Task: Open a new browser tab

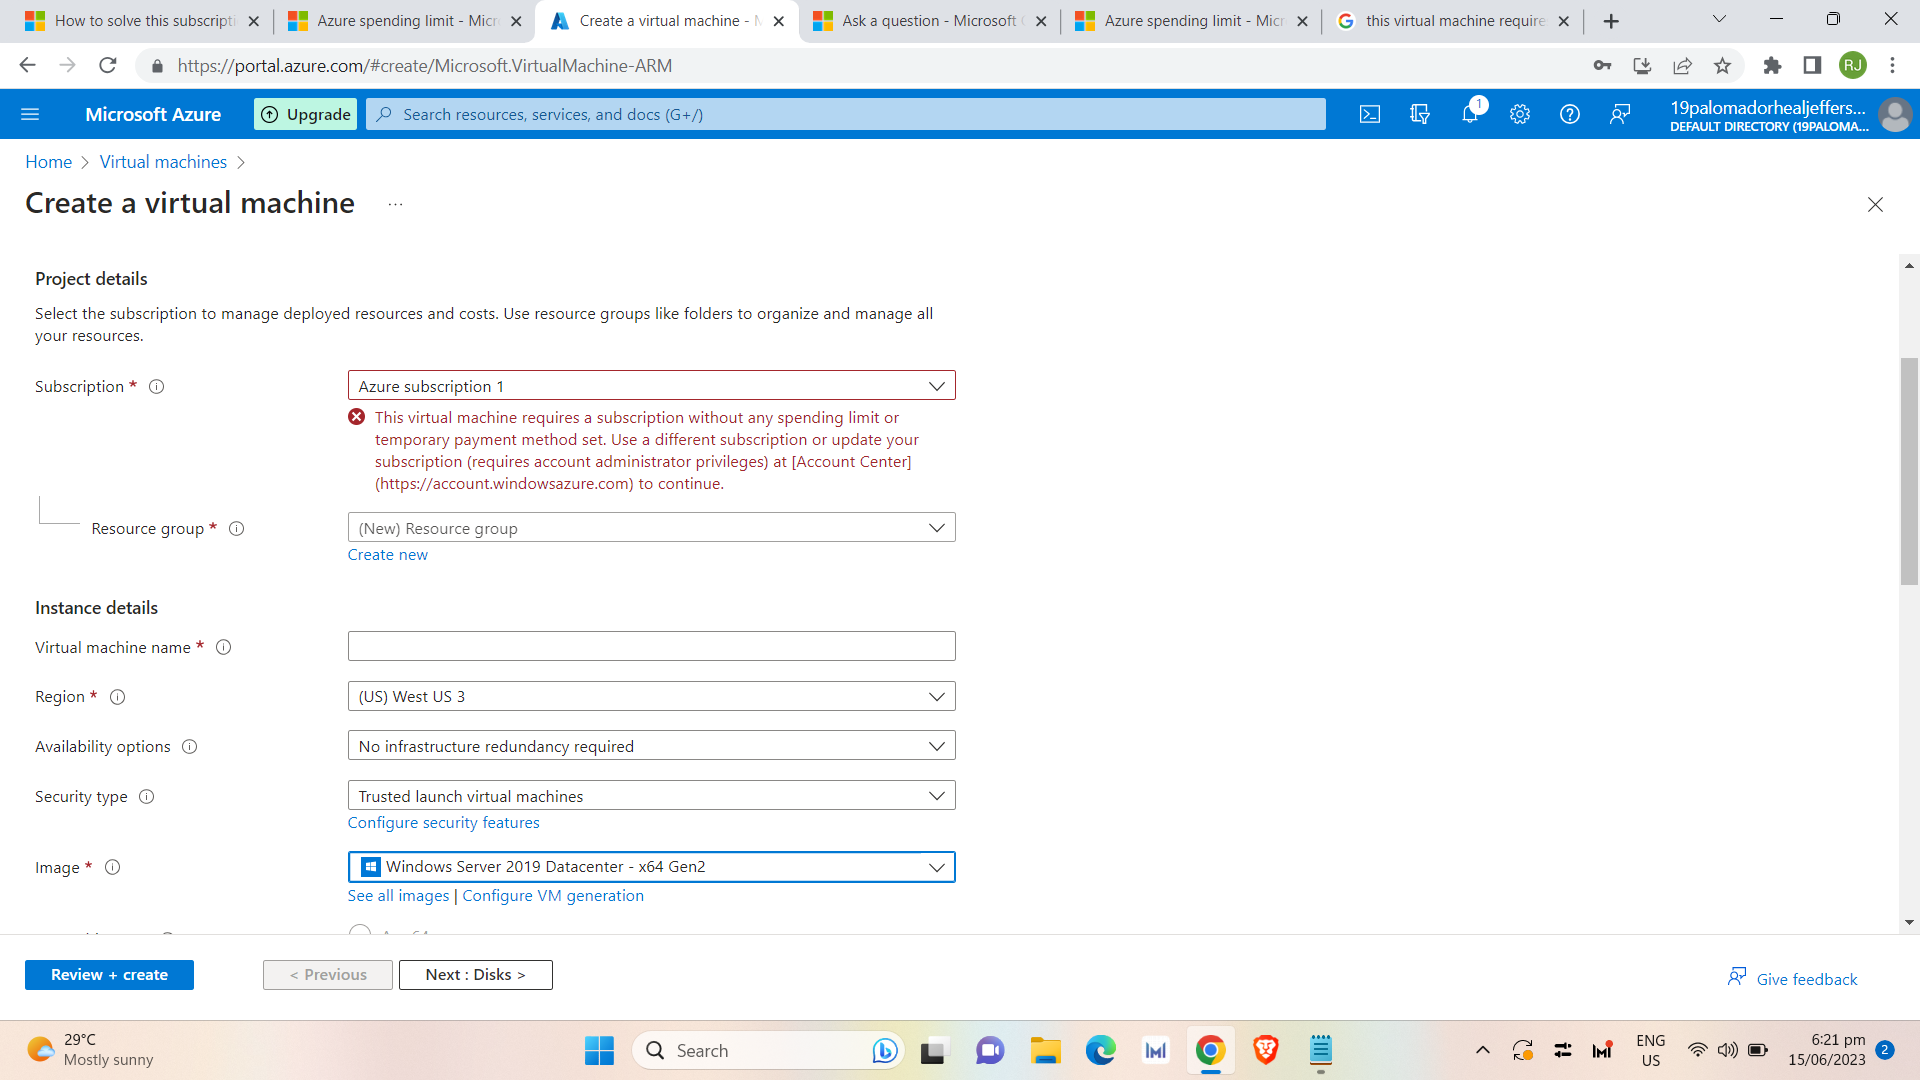Action: point(1611,21)
